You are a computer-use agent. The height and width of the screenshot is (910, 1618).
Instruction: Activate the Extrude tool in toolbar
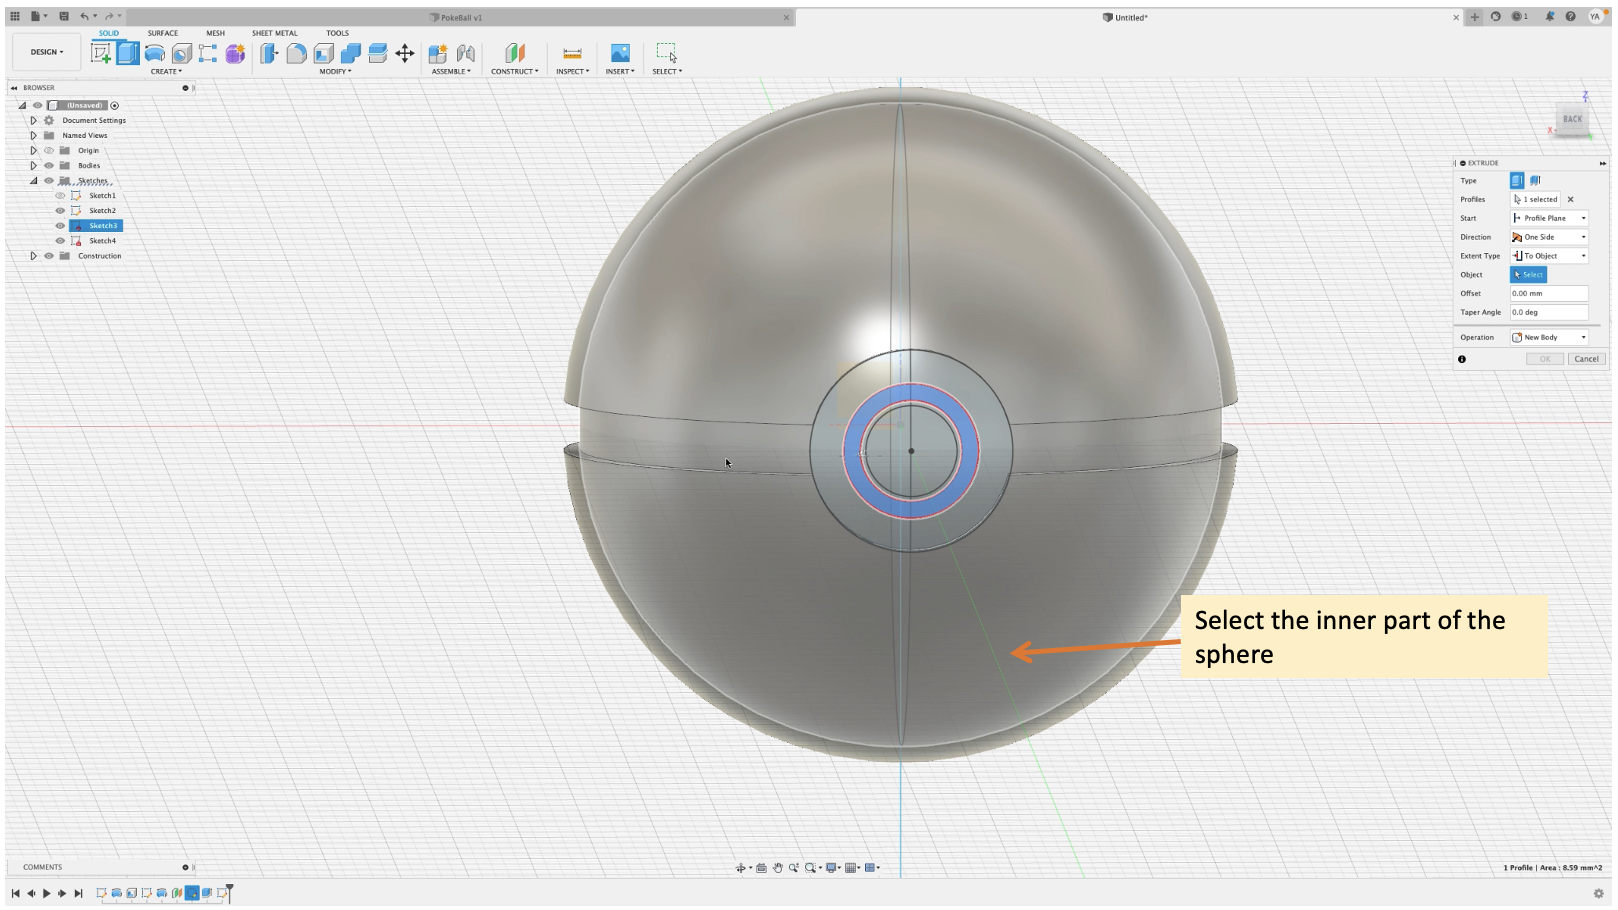(128, 53)
